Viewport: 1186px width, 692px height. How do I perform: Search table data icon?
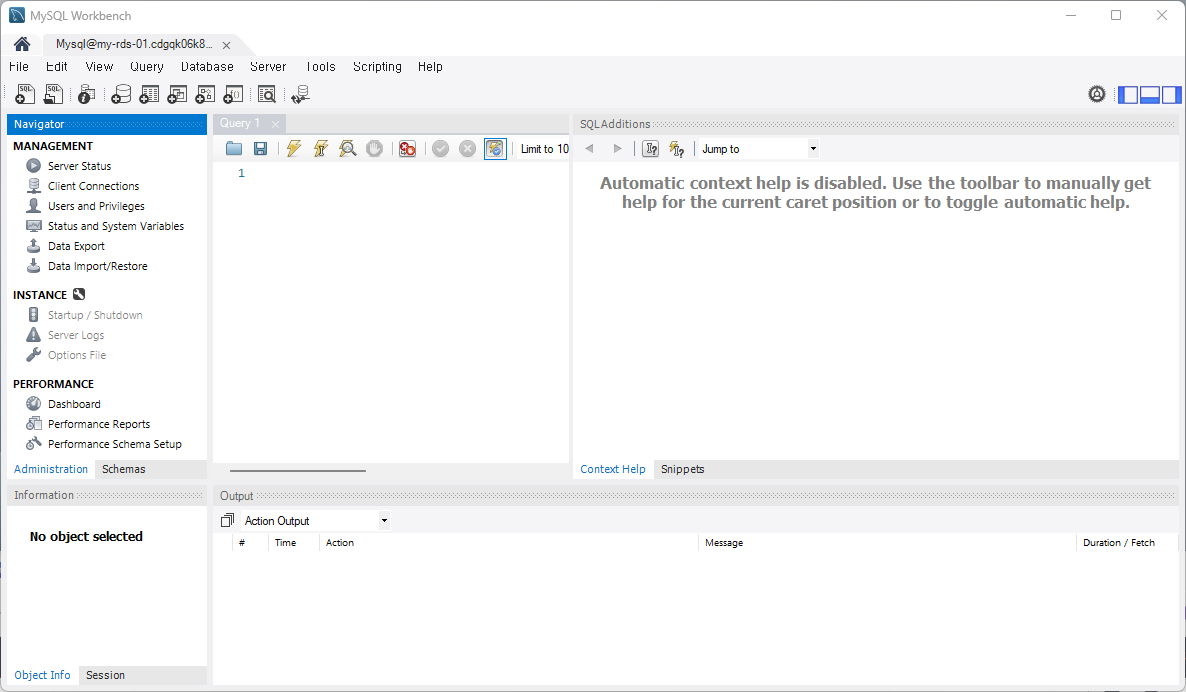click(266, 94)
